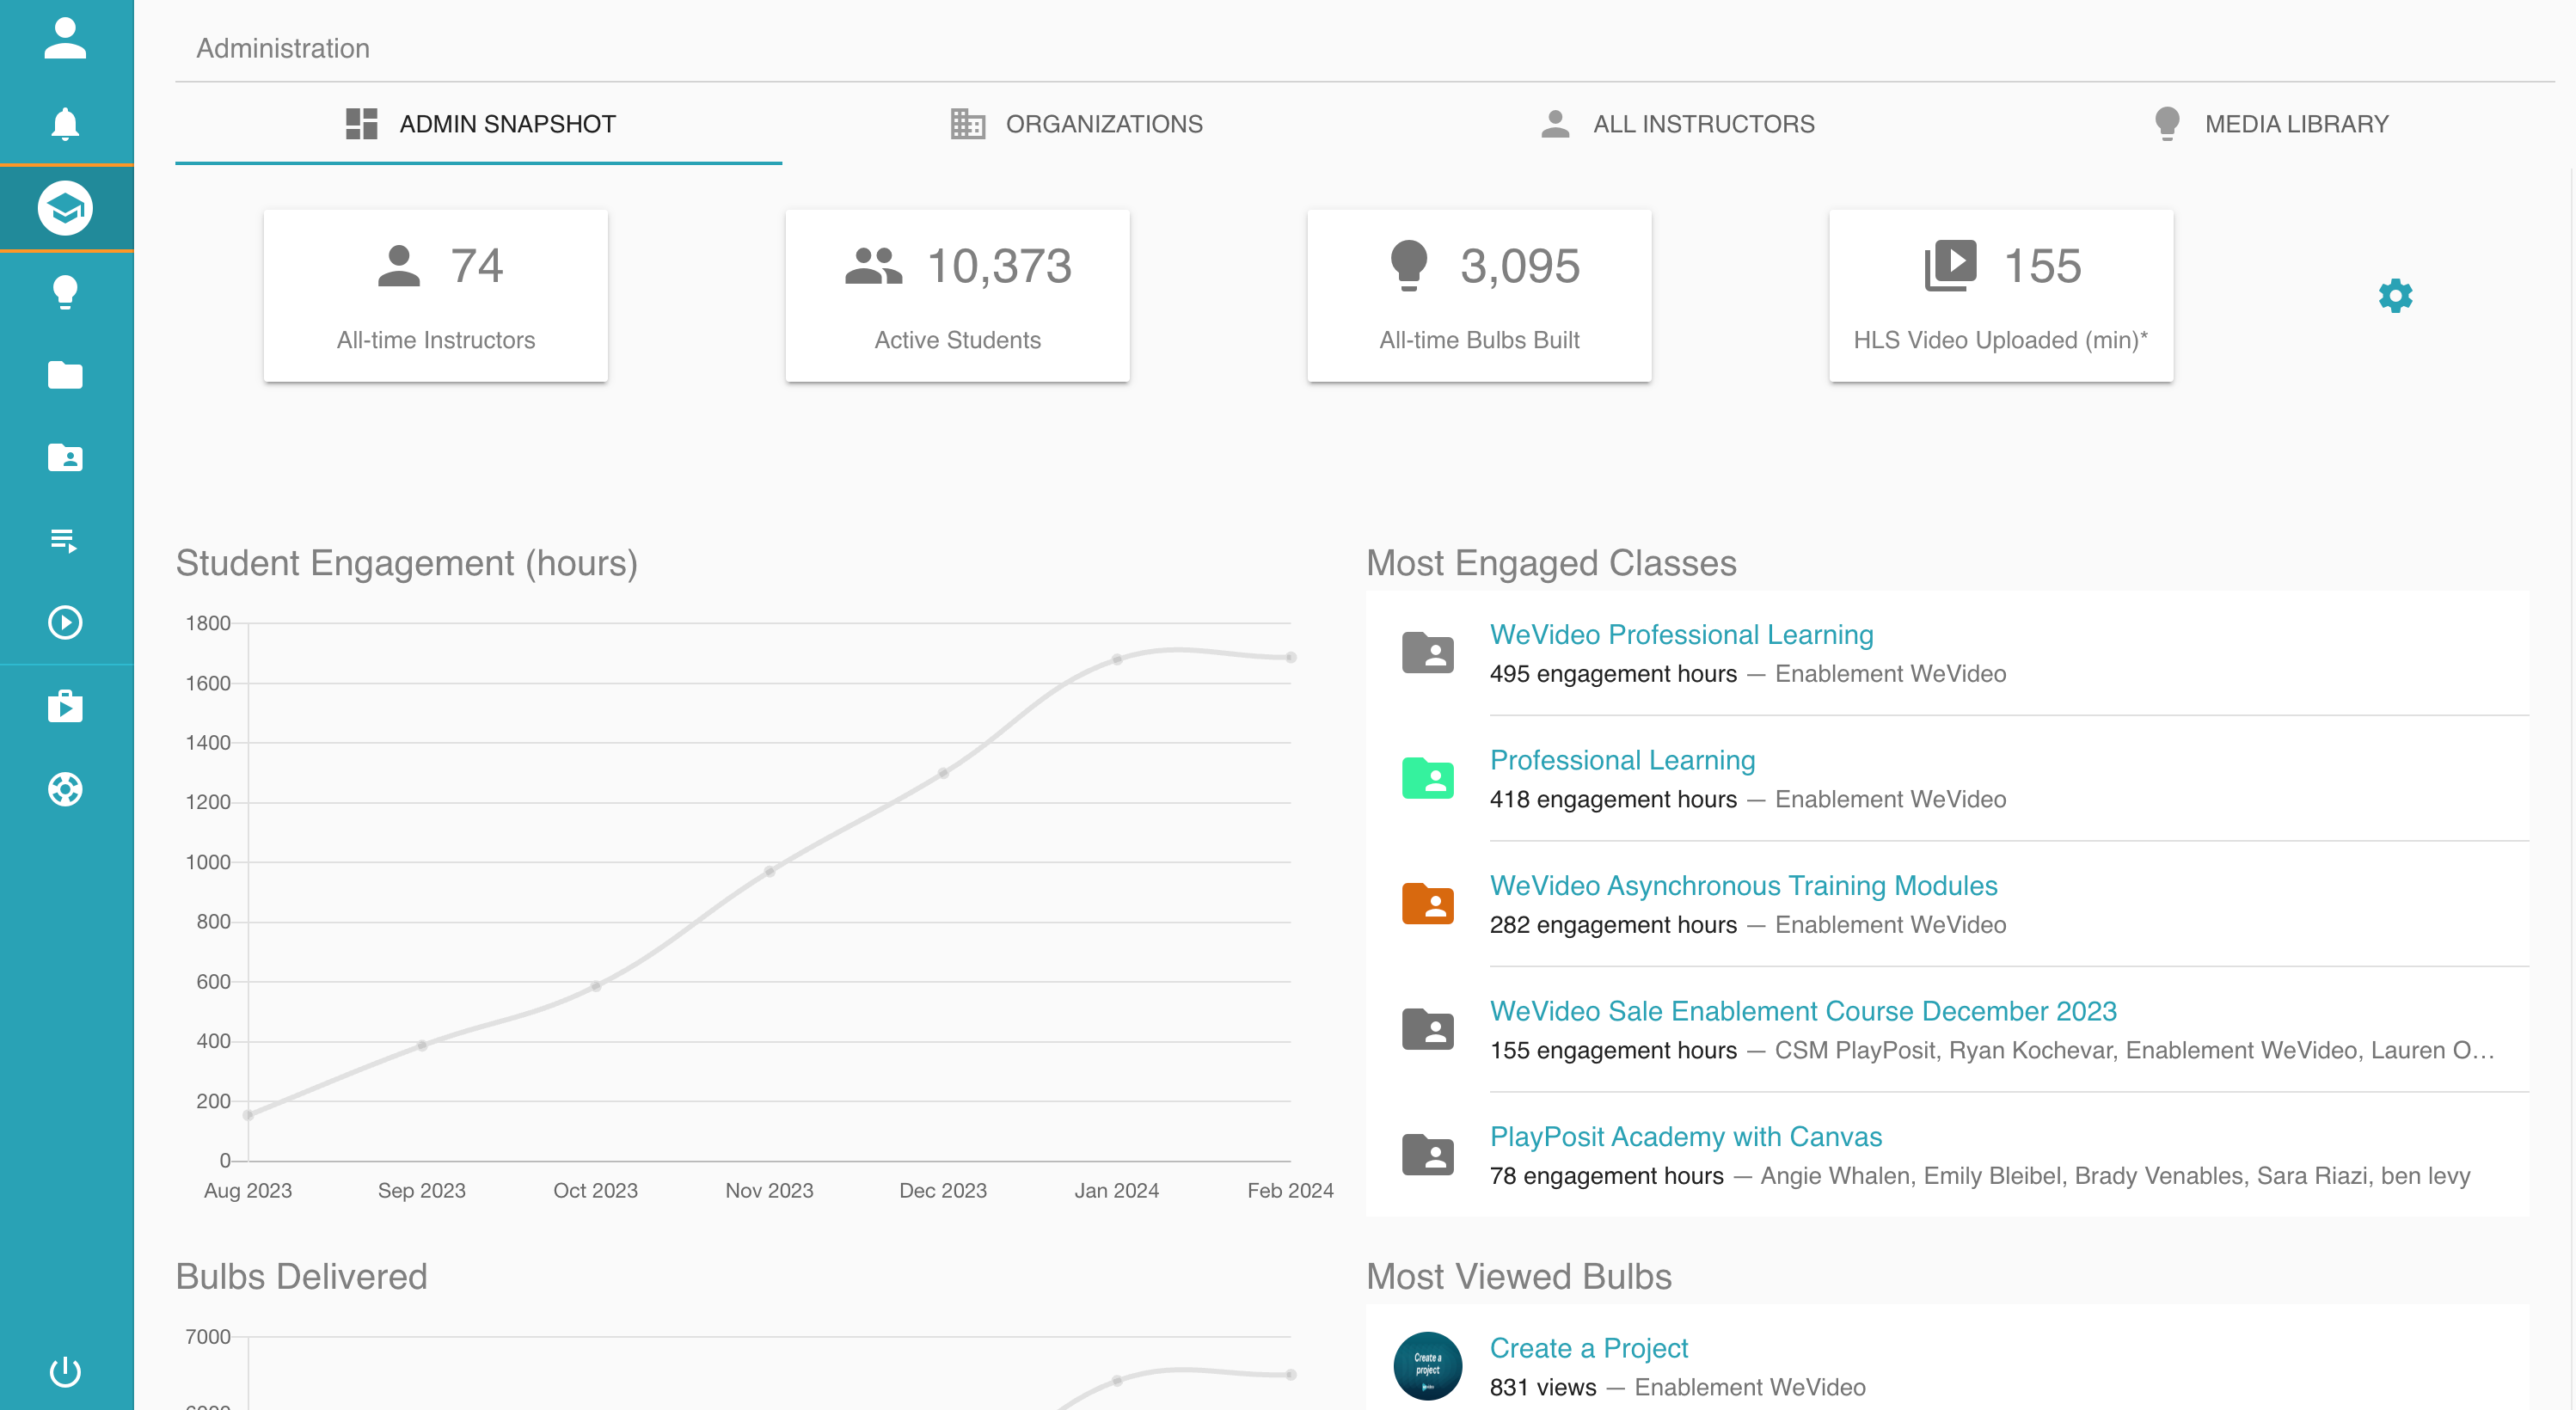Open the folder sidebar icon
Viewport: 2576px width, 1410px height.
pos(65,375)
